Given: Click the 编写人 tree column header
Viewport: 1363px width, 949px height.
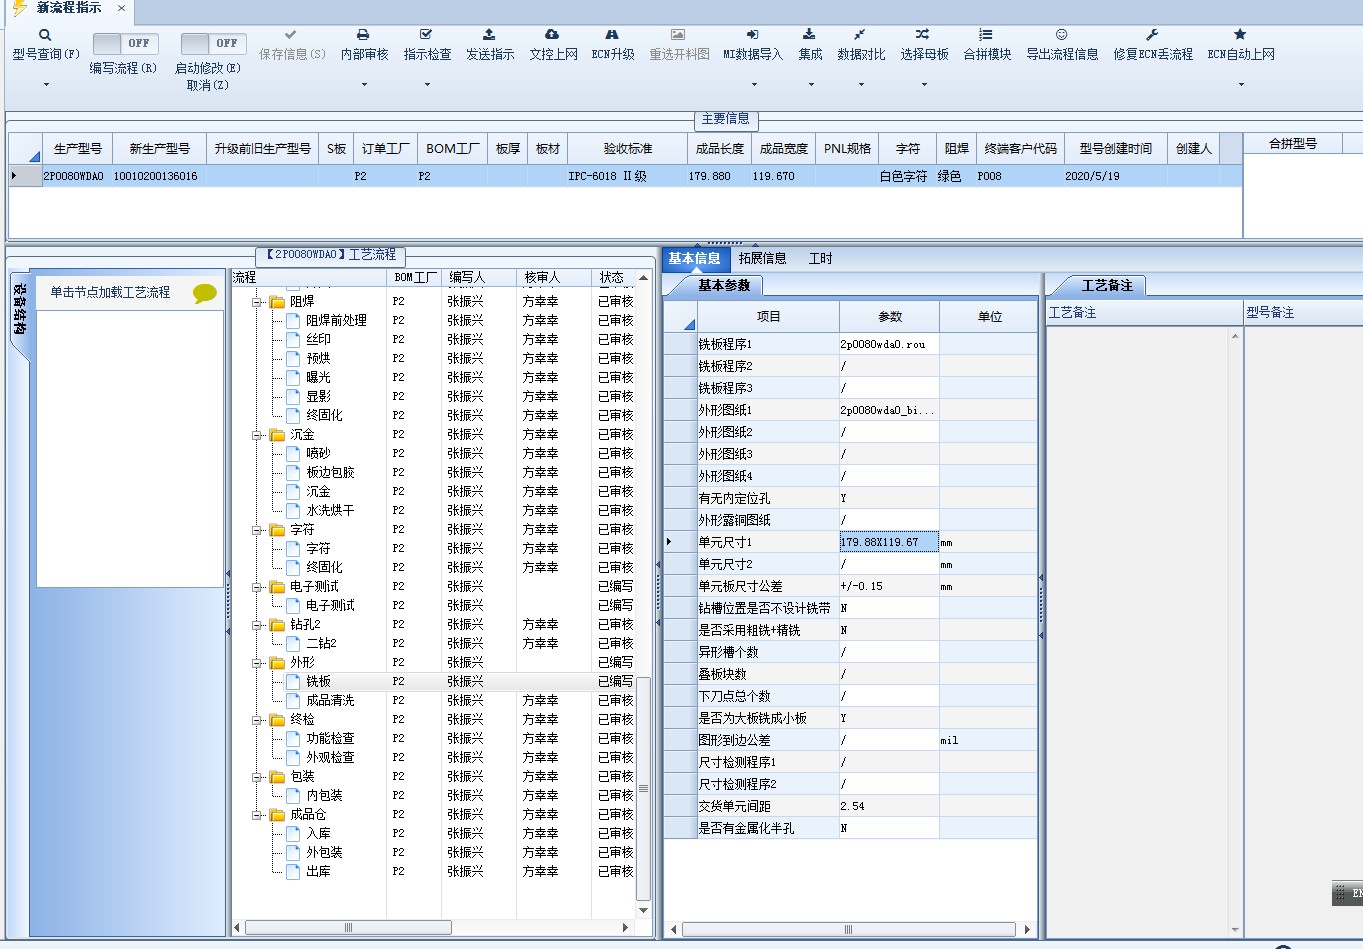Looking at the screenshot, I should (478, 277).
